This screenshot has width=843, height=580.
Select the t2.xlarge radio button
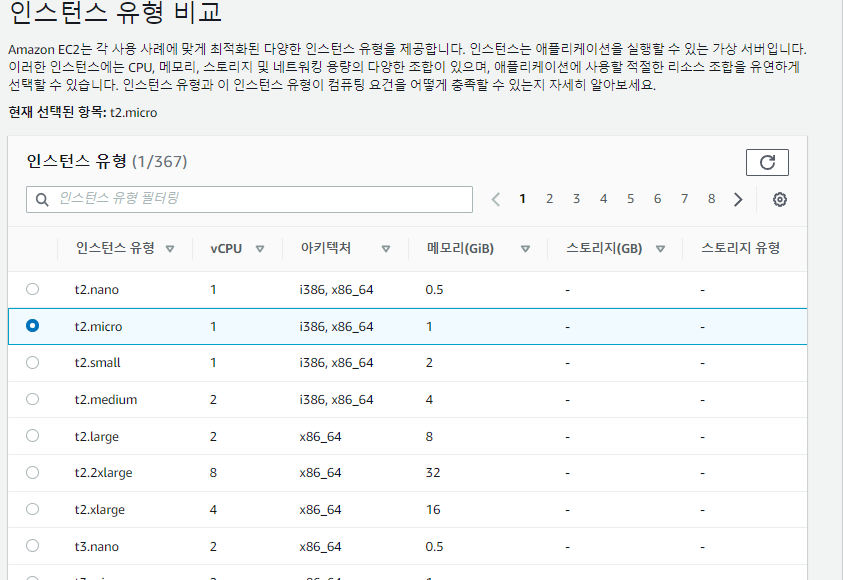(x=32, y=509)
